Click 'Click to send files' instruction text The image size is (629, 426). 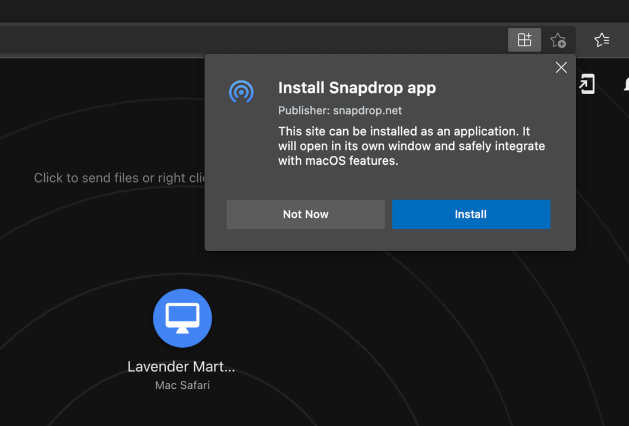click(x=120, y=178)
